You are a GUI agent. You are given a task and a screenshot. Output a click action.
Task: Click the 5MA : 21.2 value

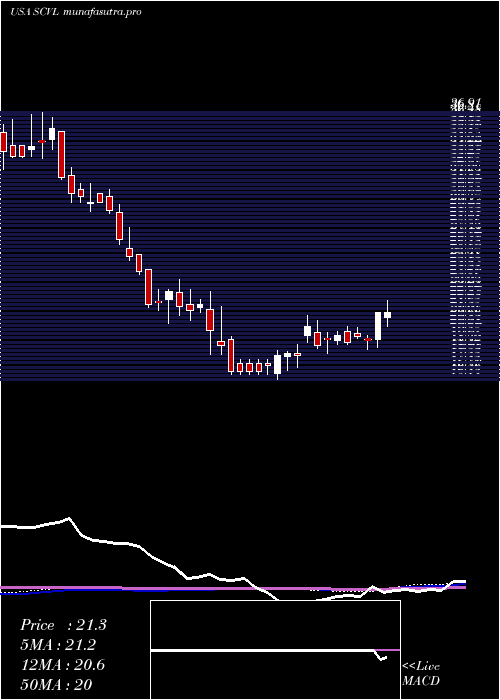[x=58, y=645]
